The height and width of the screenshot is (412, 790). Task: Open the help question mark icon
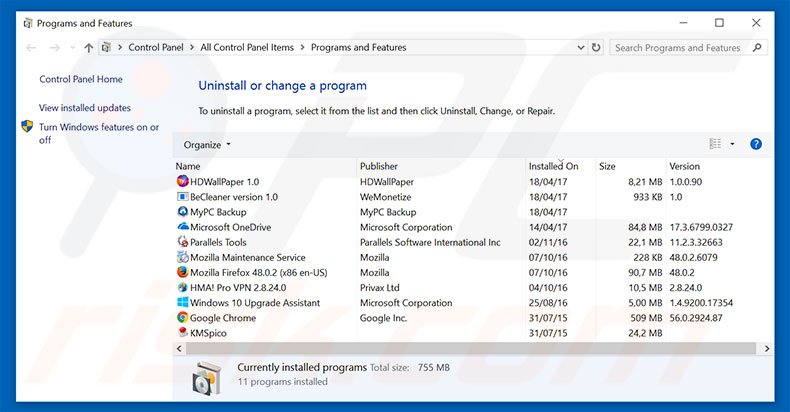pyautogui.click(x=756, y=144)
